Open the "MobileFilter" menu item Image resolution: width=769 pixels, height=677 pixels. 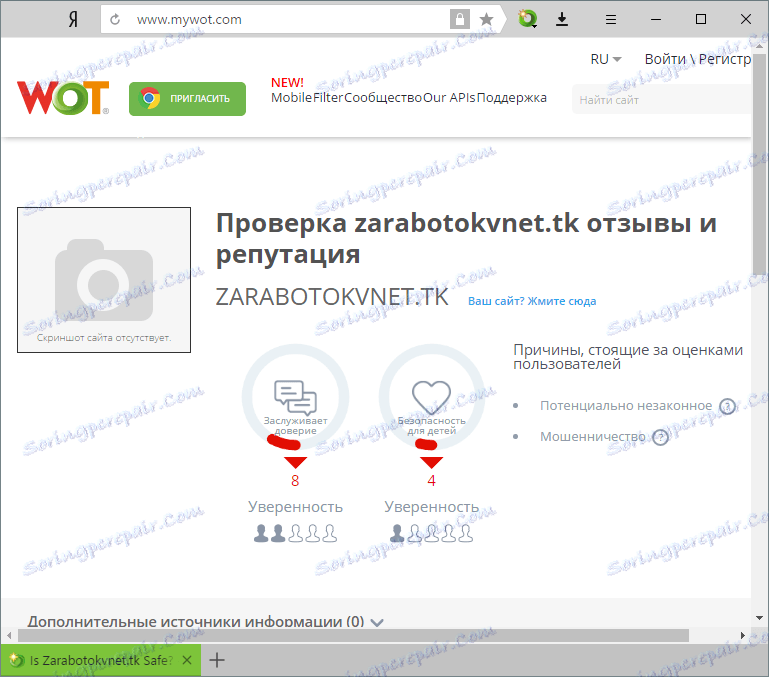click(307, 98)
